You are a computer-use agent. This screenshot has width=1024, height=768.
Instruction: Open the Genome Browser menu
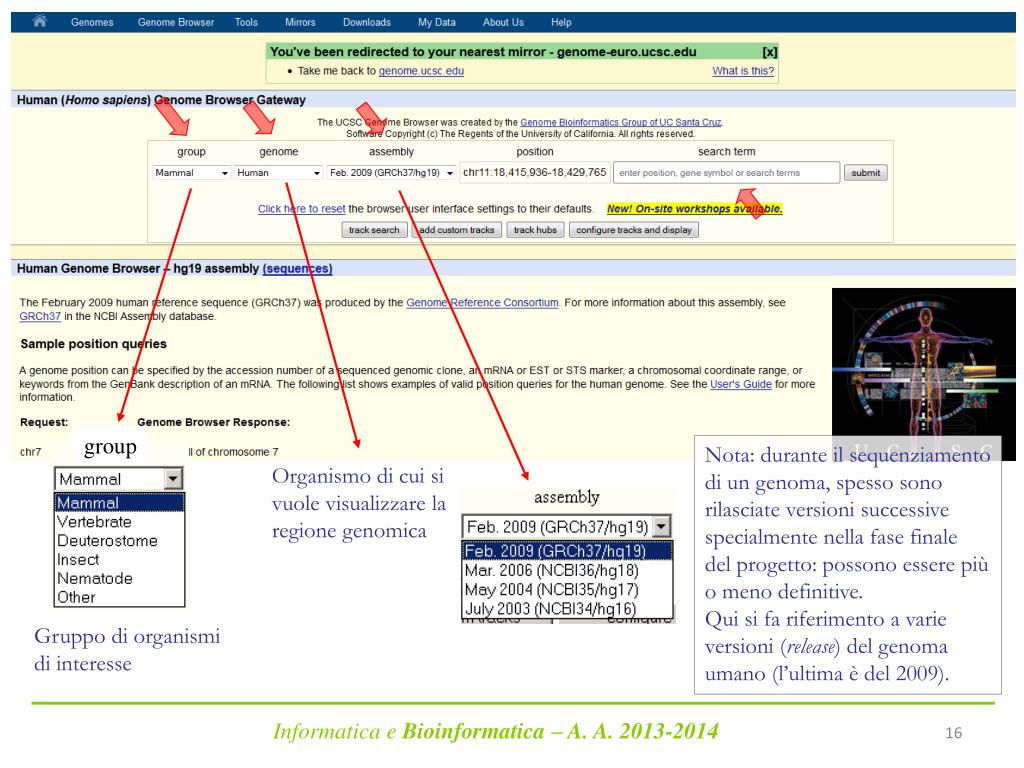176,22
